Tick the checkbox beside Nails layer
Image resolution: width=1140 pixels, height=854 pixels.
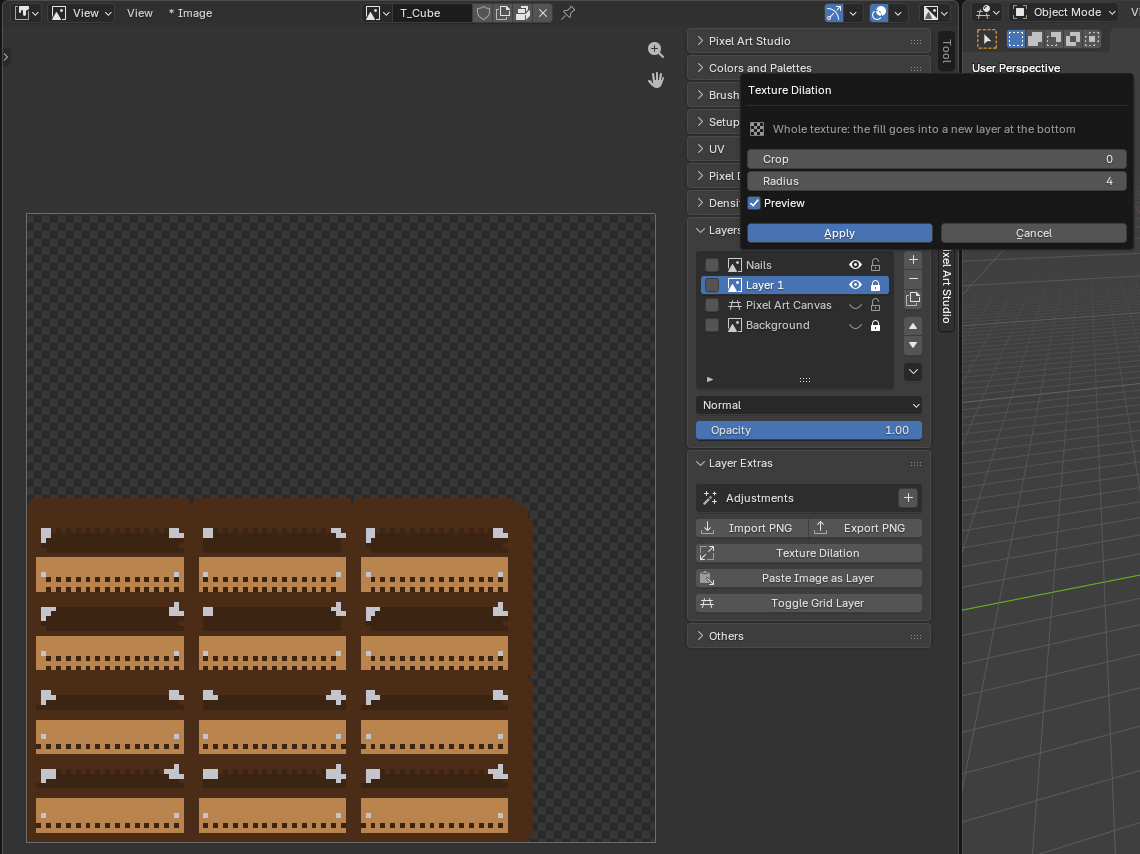(x=712, y=265)
